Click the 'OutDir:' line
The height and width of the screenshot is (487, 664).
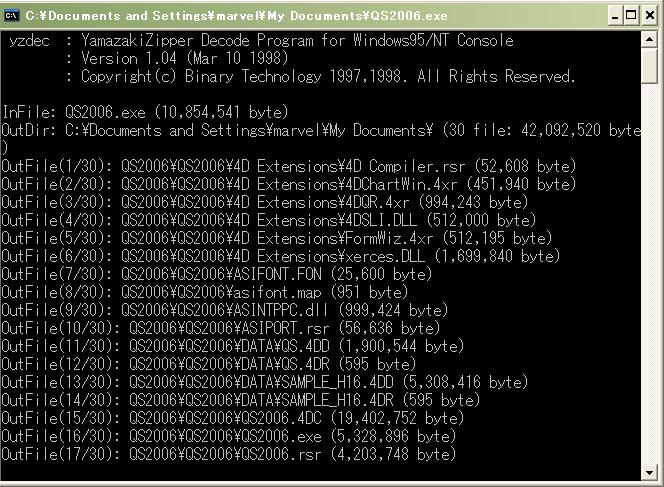(322, 130)
